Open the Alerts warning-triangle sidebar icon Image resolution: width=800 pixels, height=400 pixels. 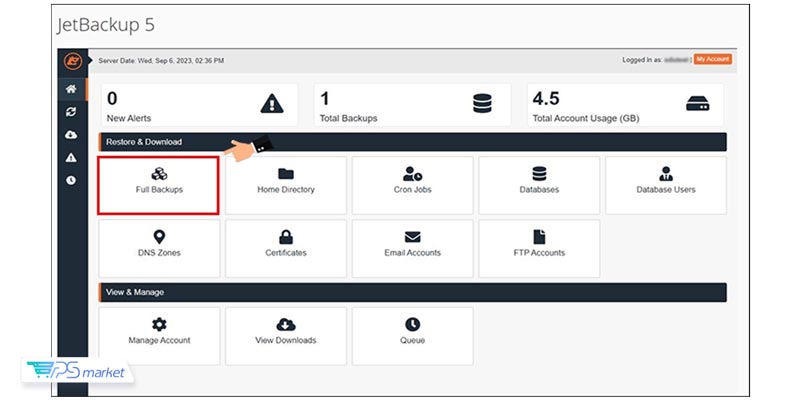[x=72, y=158]
